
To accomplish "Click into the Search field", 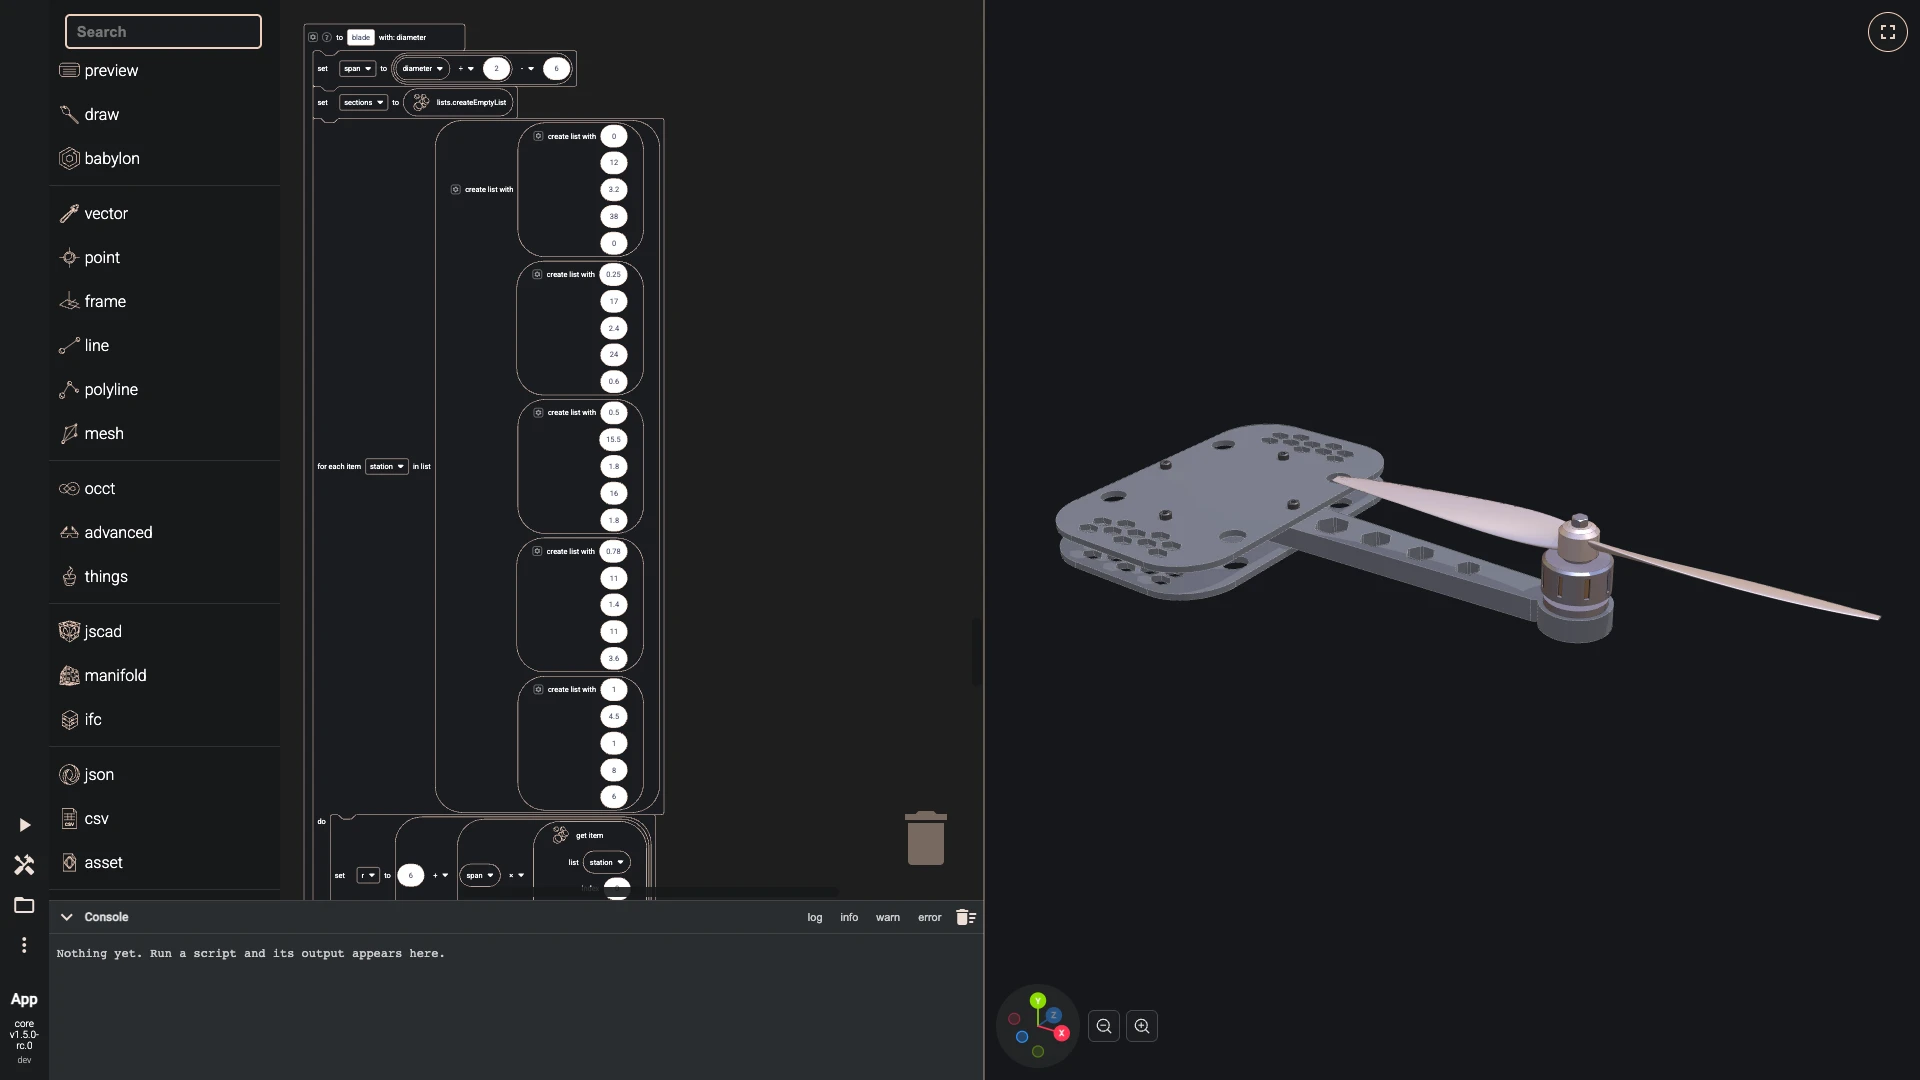I will click(x=163, y=32).
